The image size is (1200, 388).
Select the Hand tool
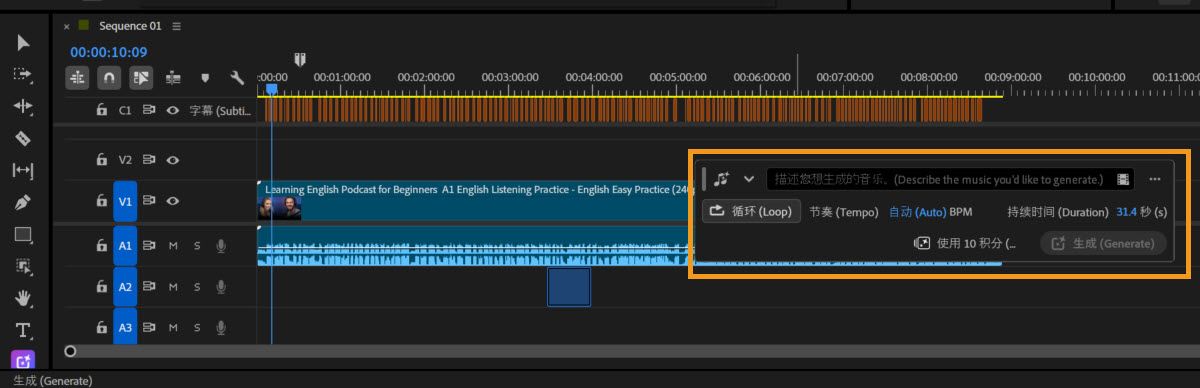tap(23, 298)
